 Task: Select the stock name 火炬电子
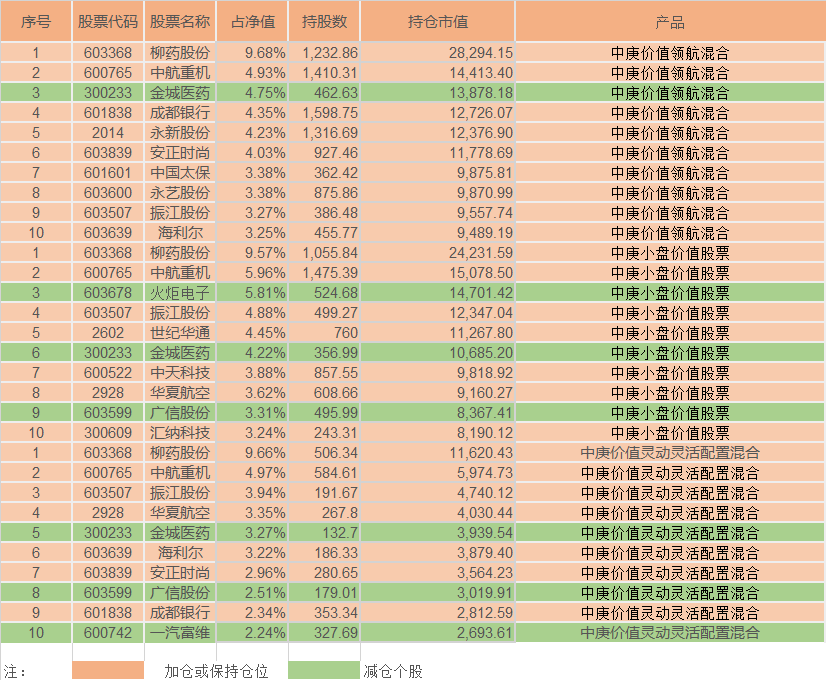click(180, 293)
